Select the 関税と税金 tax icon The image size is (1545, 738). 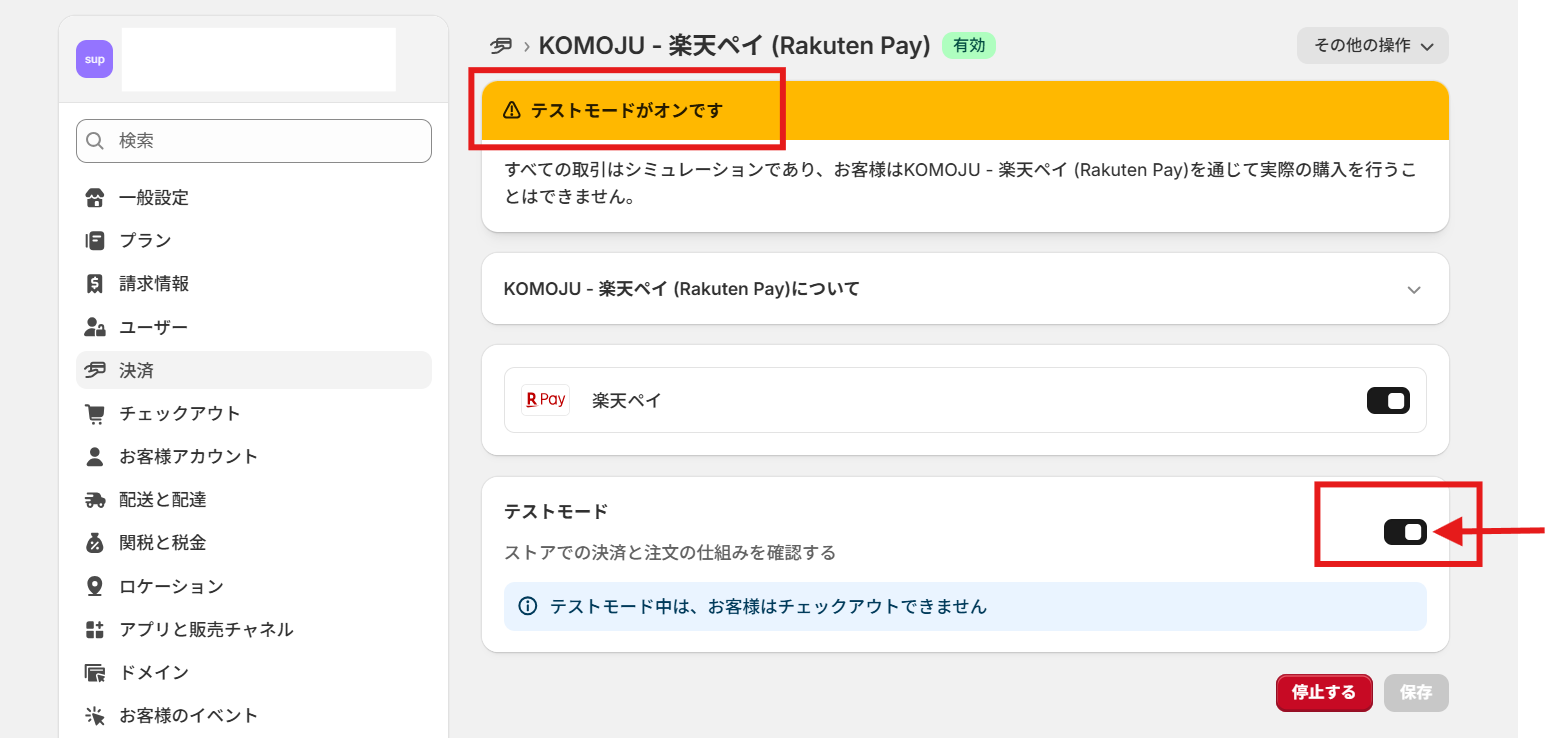click(94, 542)
